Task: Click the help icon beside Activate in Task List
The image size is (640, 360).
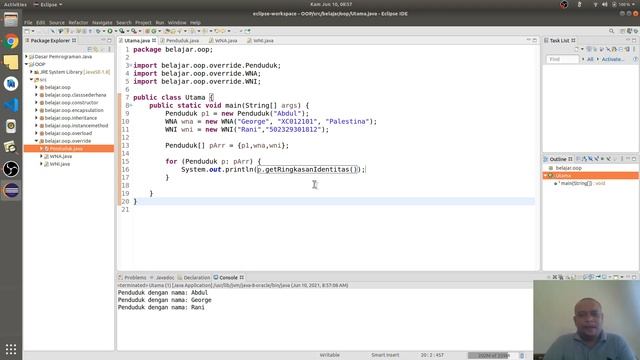Action: click(635, 59)
